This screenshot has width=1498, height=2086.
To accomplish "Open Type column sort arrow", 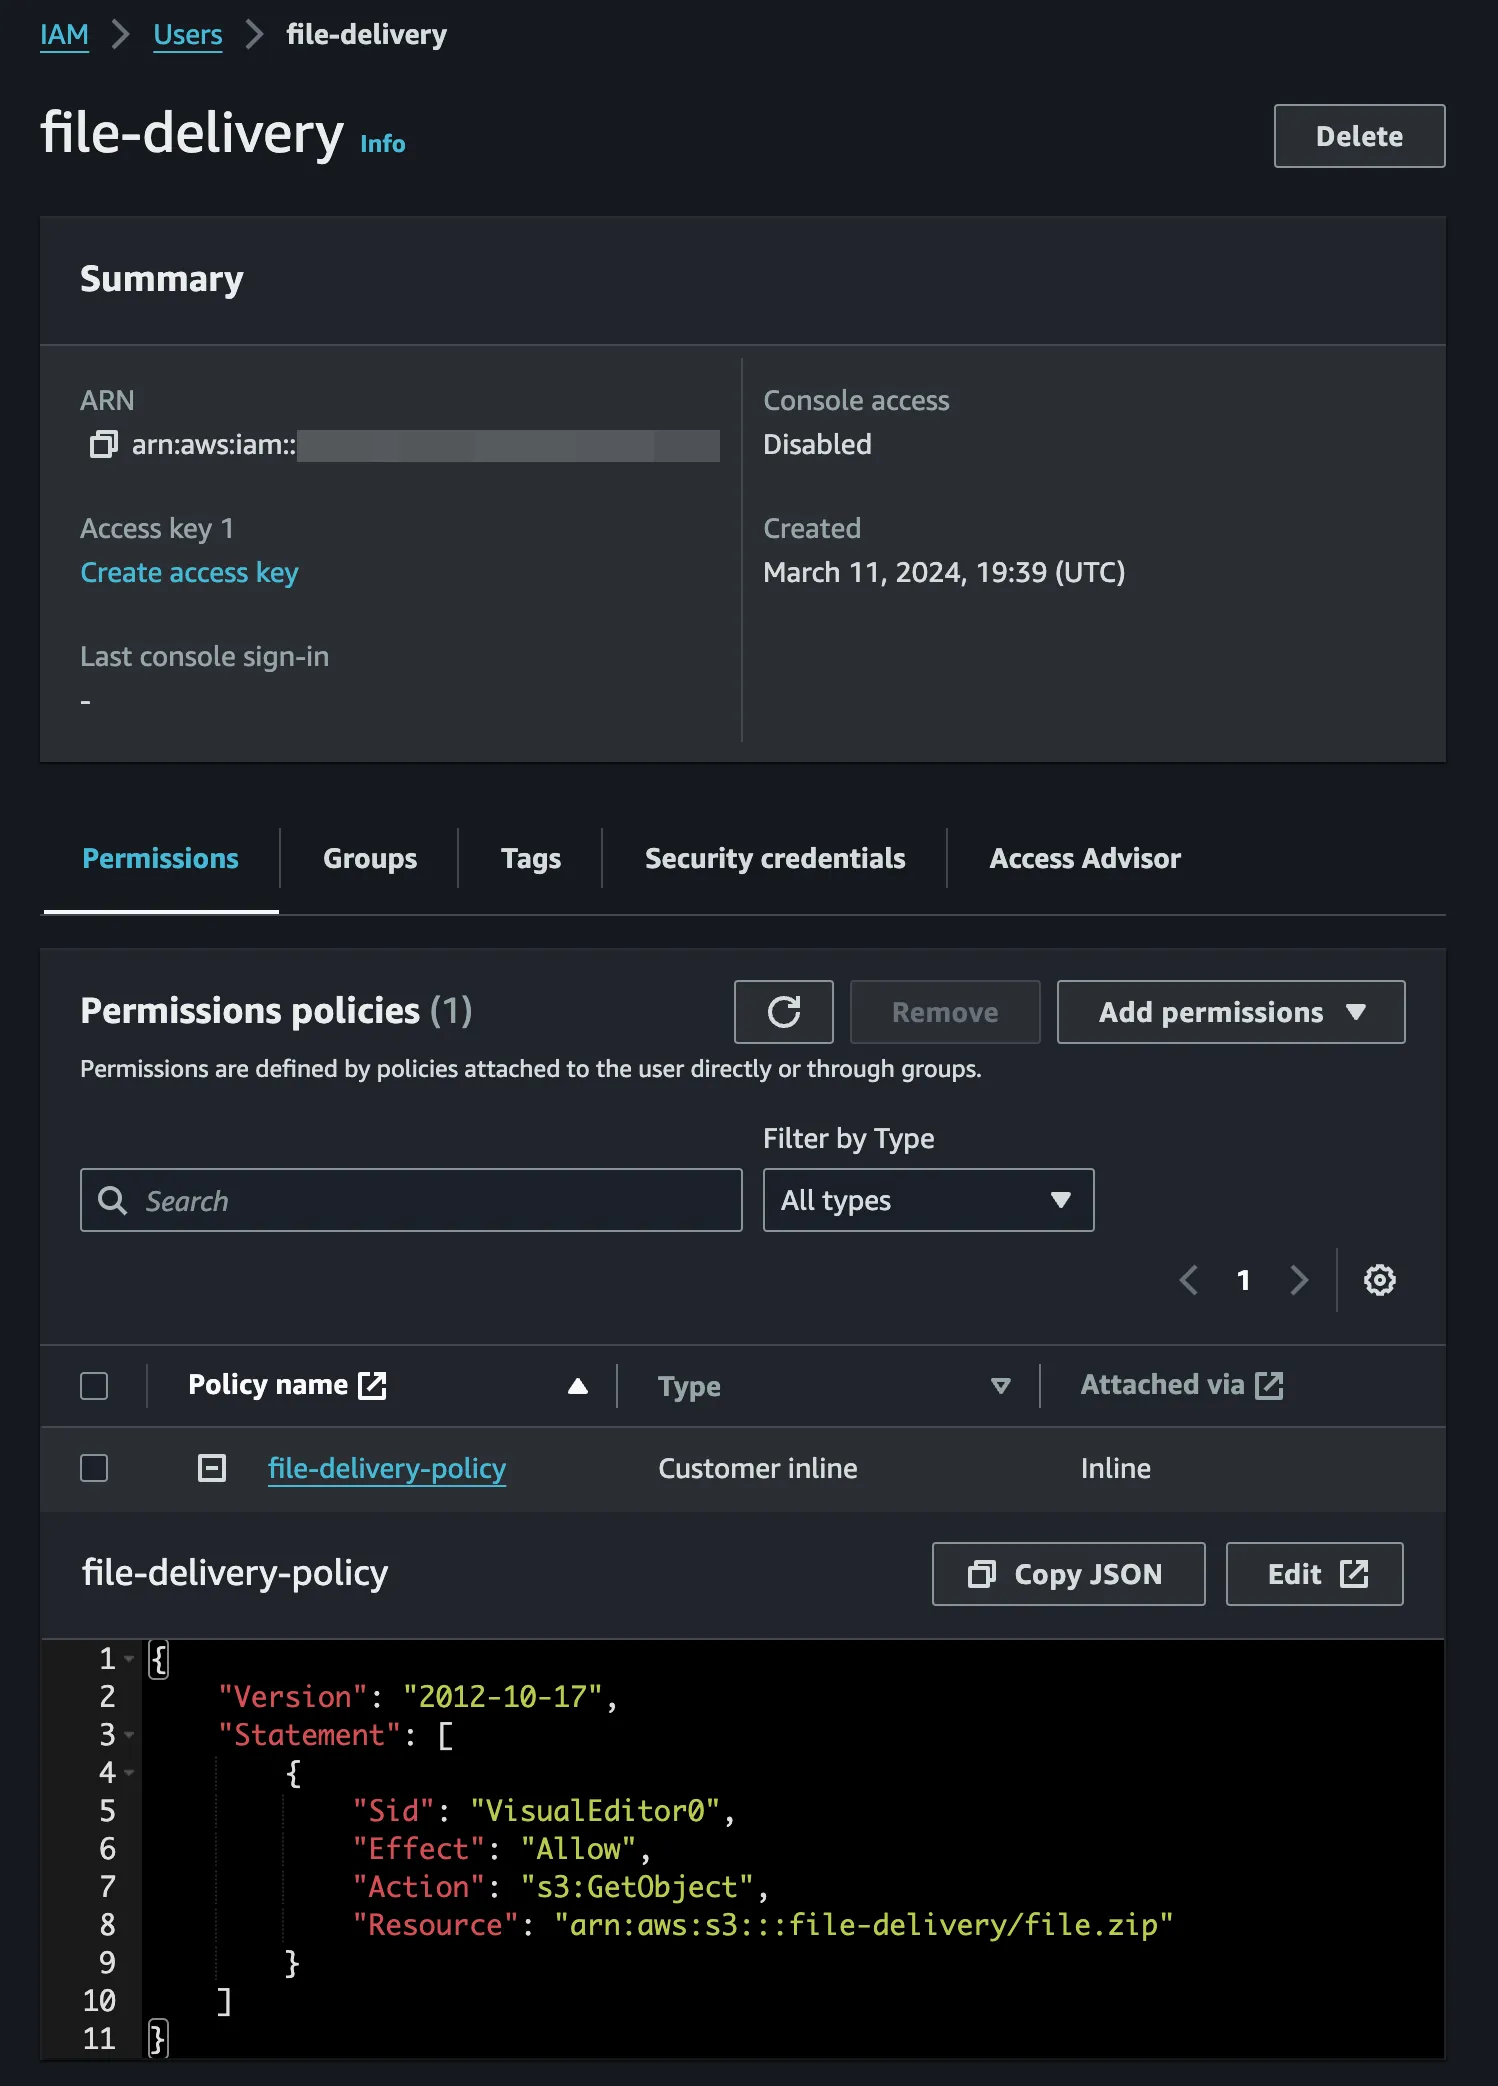I will click(1000, 1386).
